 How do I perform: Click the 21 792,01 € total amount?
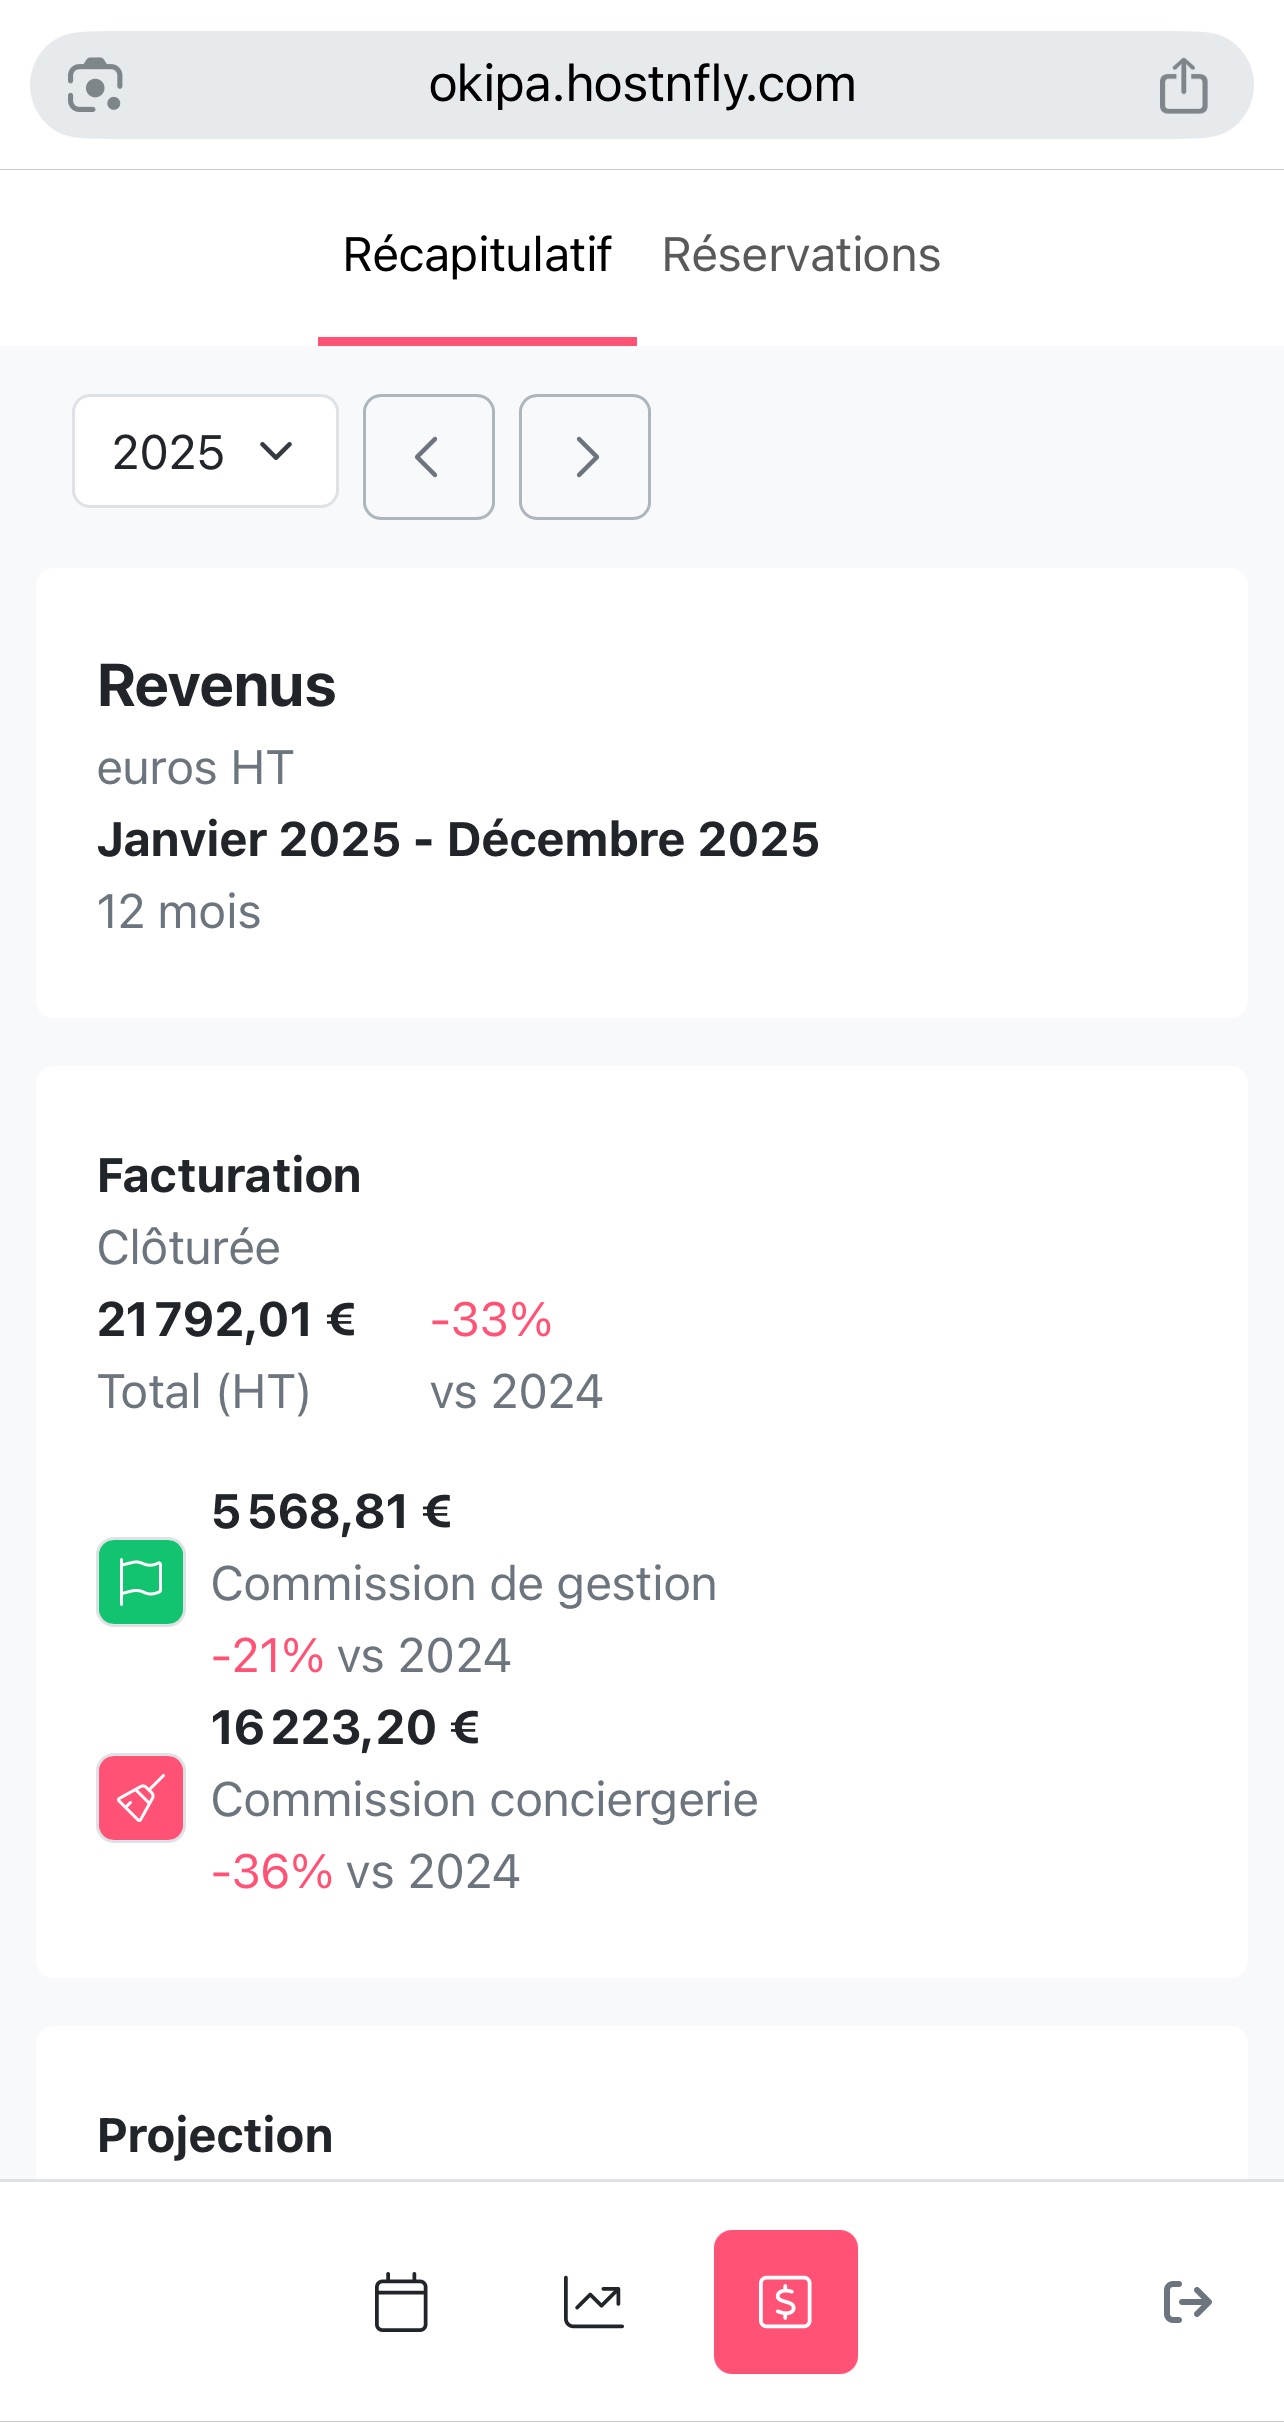(226, 1320)
